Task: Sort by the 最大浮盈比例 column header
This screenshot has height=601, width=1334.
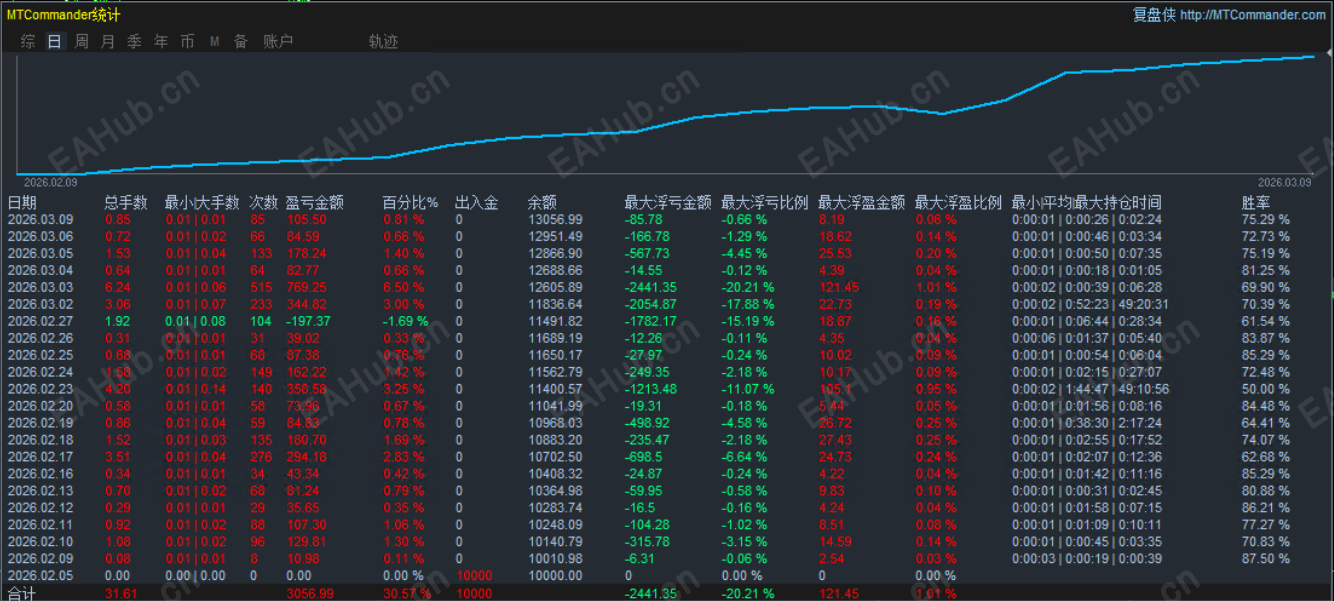Action: pos(958,202)
